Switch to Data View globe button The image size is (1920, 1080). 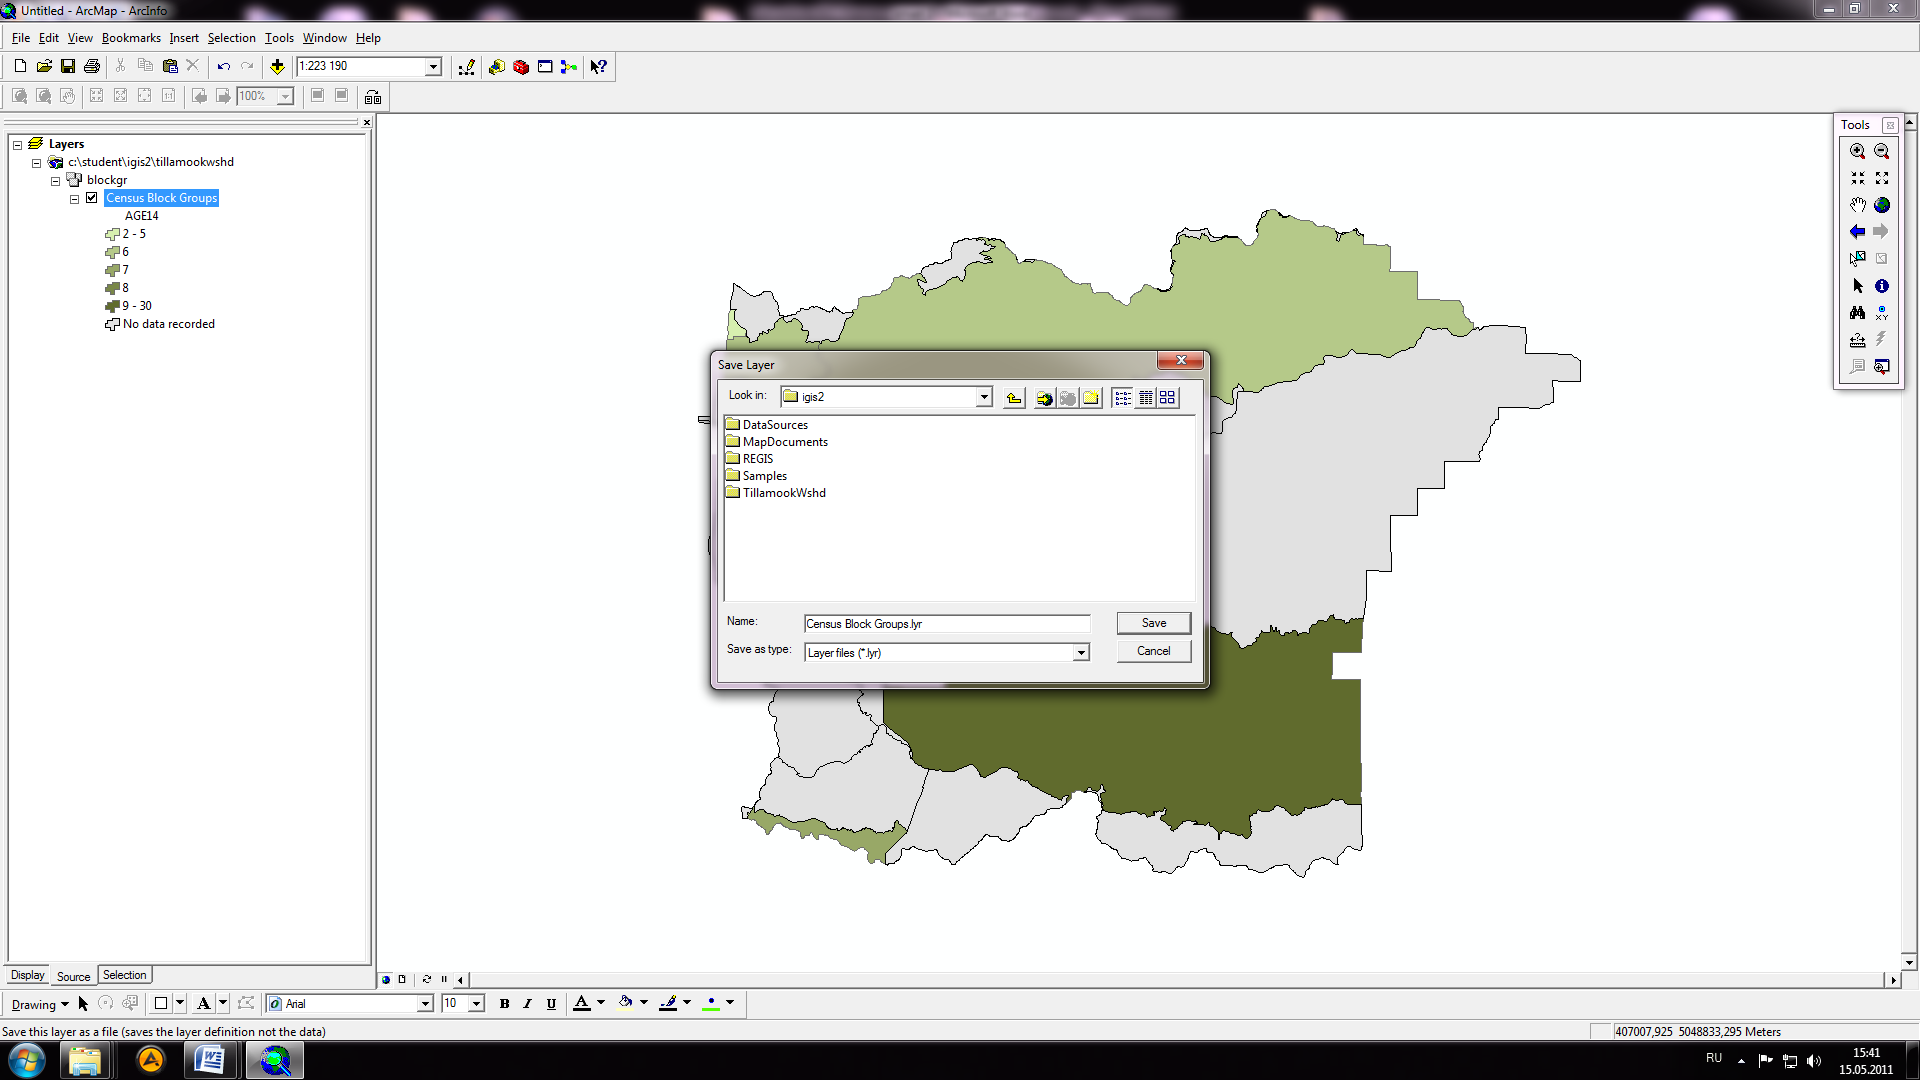click(x=386, y=980)
